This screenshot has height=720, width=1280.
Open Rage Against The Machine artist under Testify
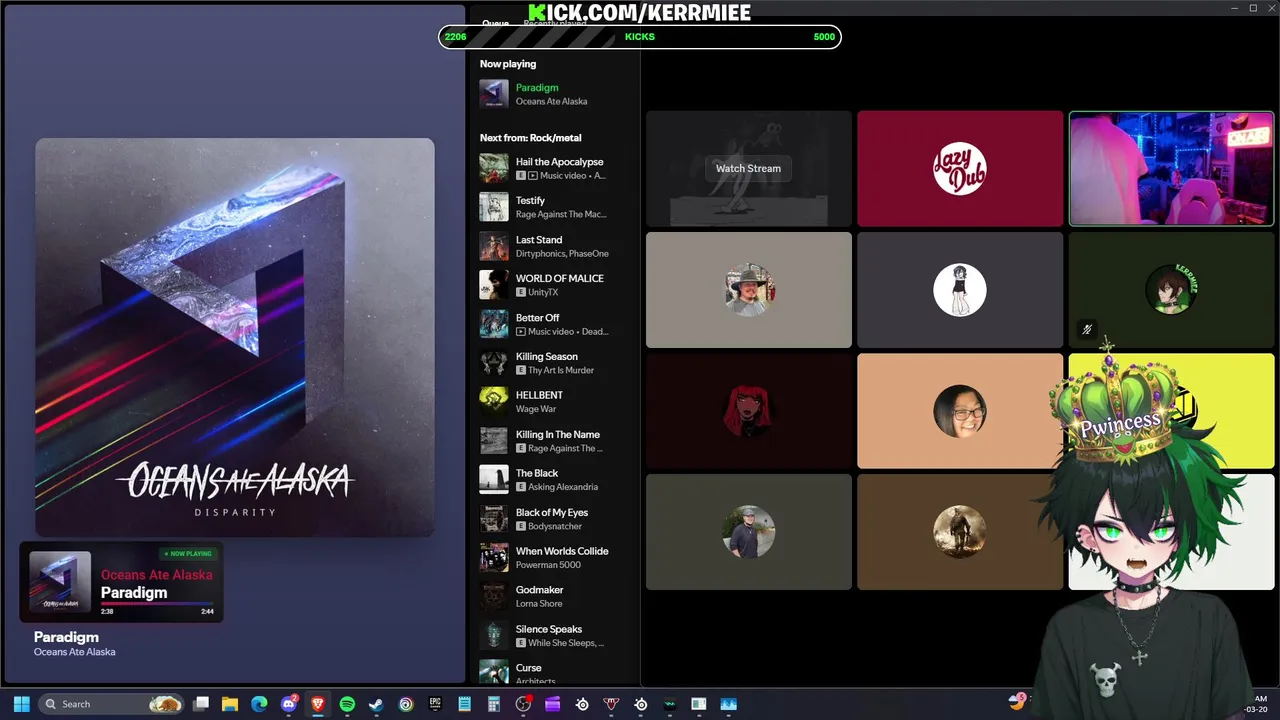(x=561, y=214)
